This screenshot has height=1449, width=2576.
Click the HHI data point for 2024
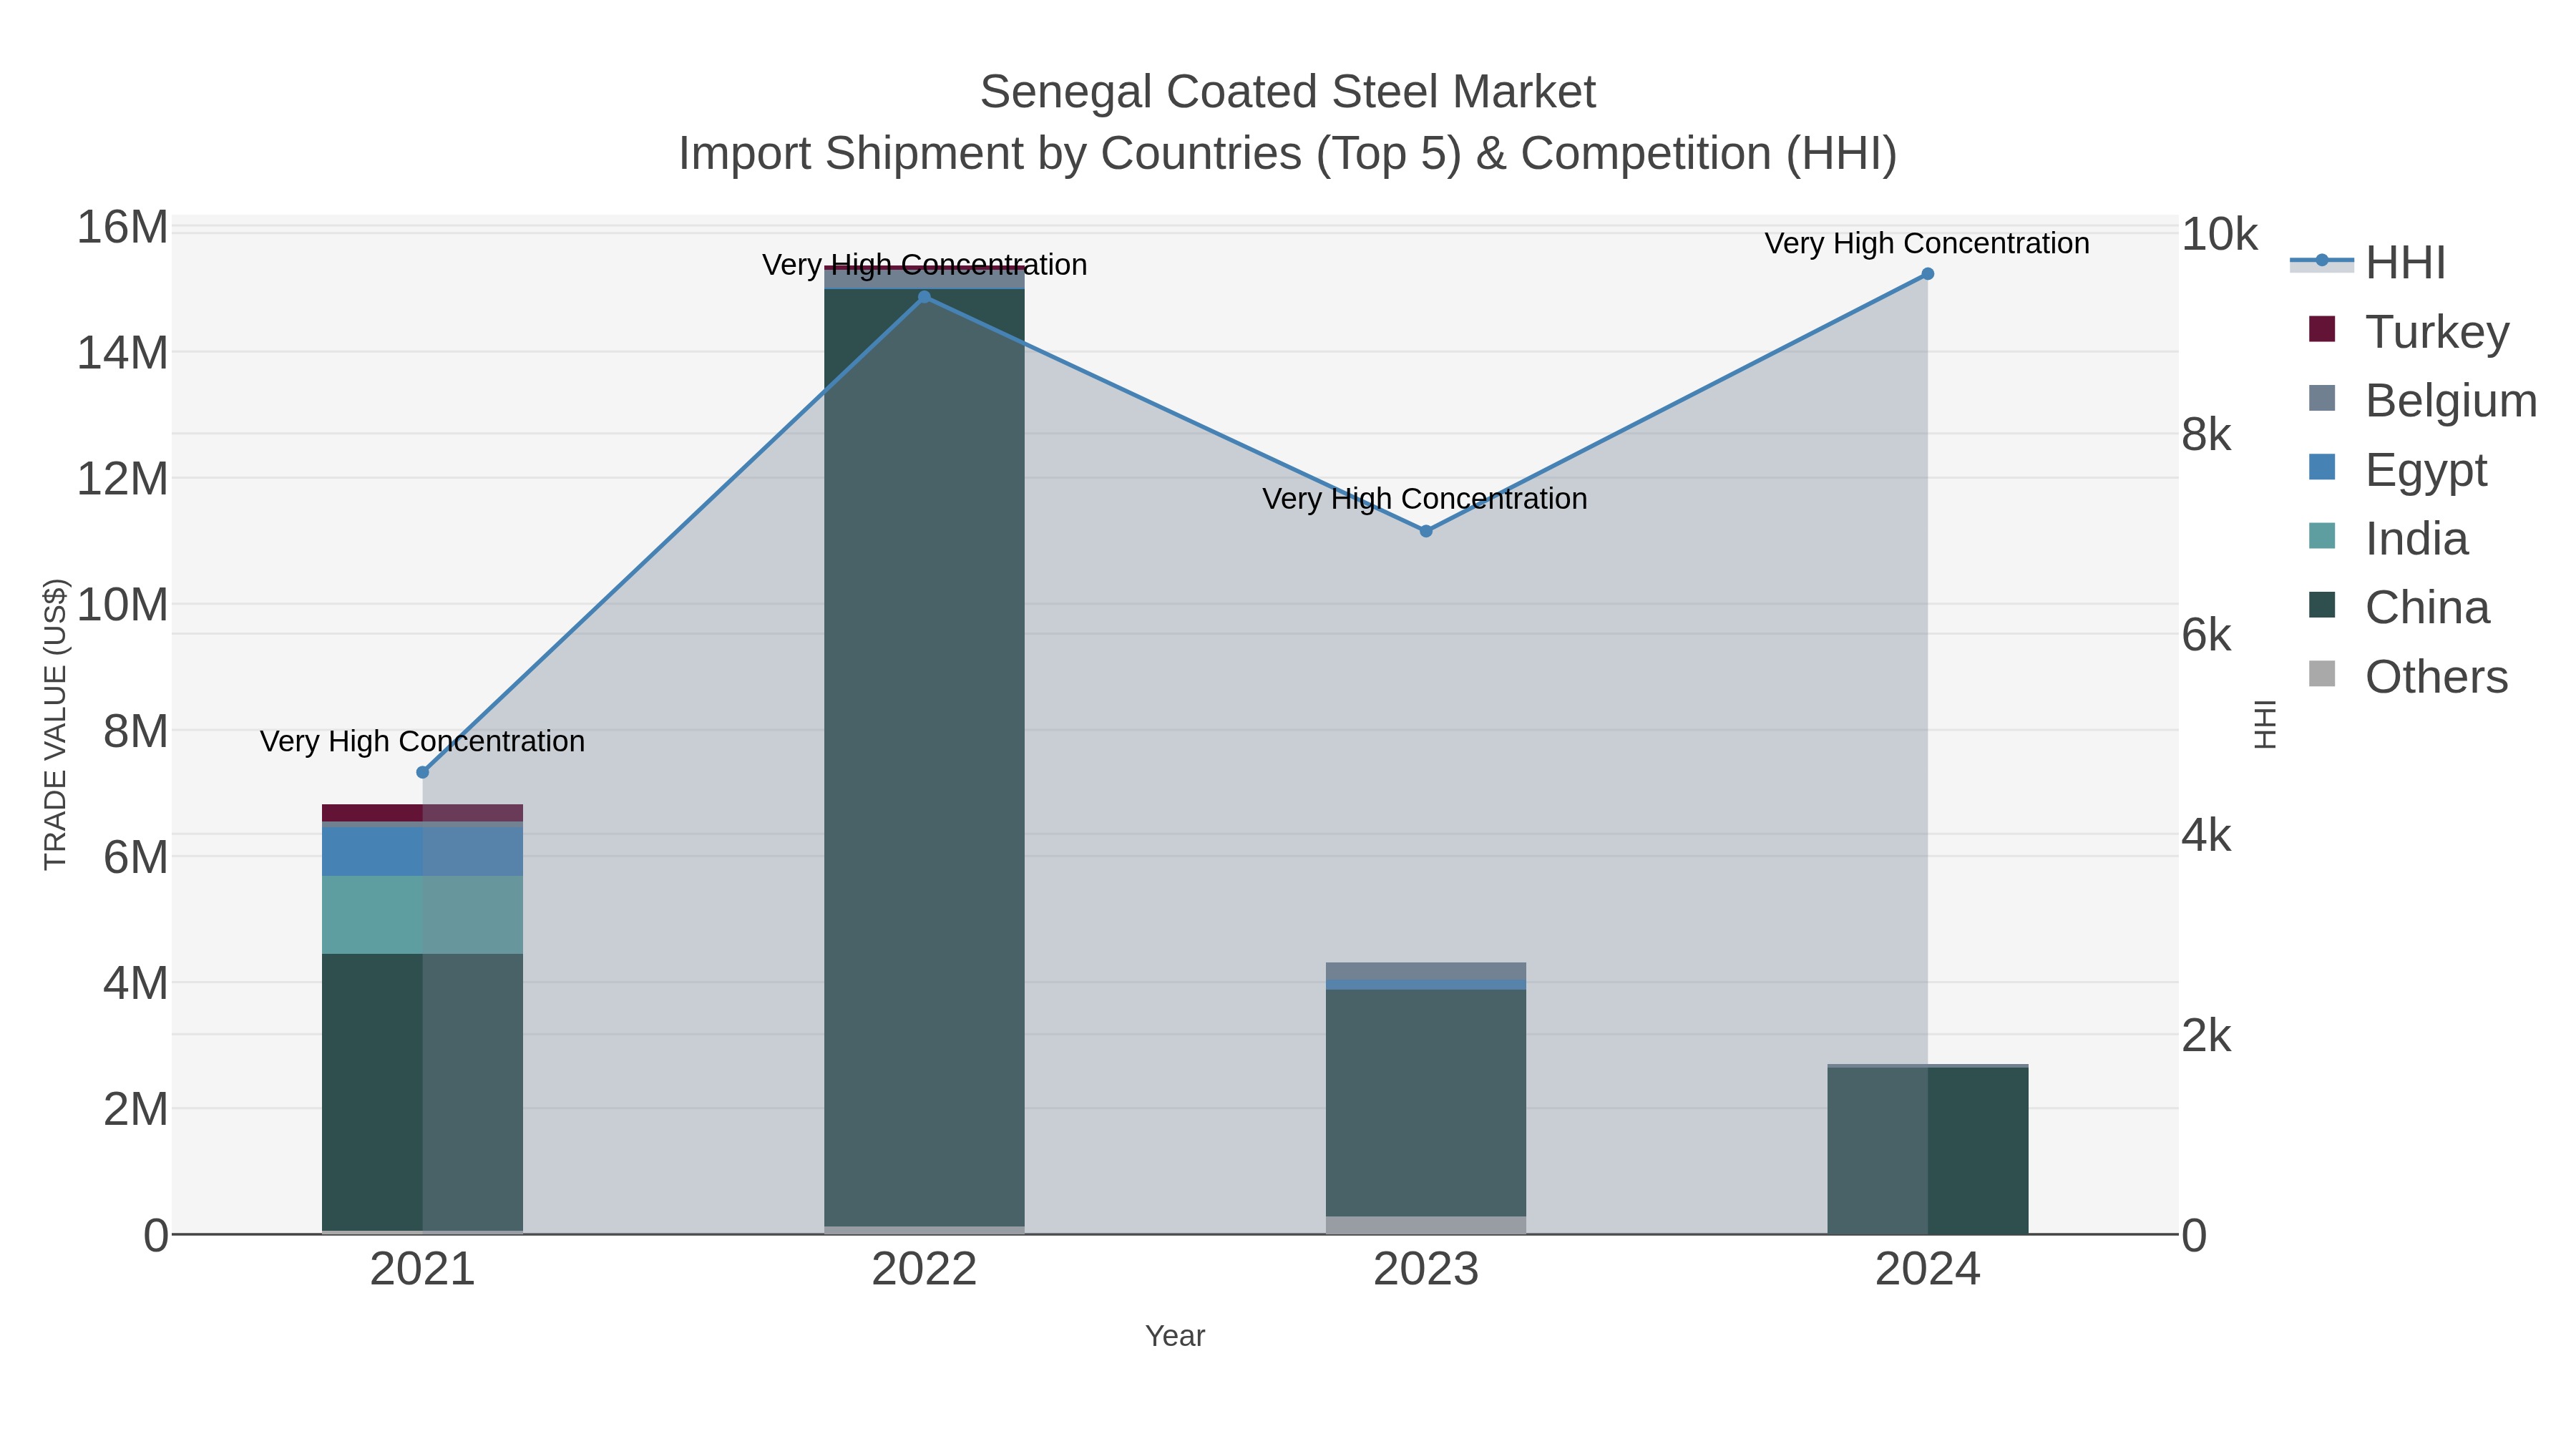[1928, 274]
